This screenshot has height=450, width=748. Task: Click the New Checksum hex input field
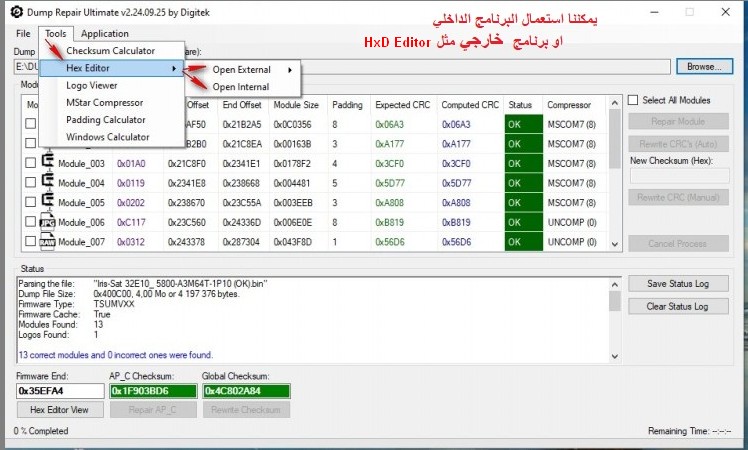679,176
